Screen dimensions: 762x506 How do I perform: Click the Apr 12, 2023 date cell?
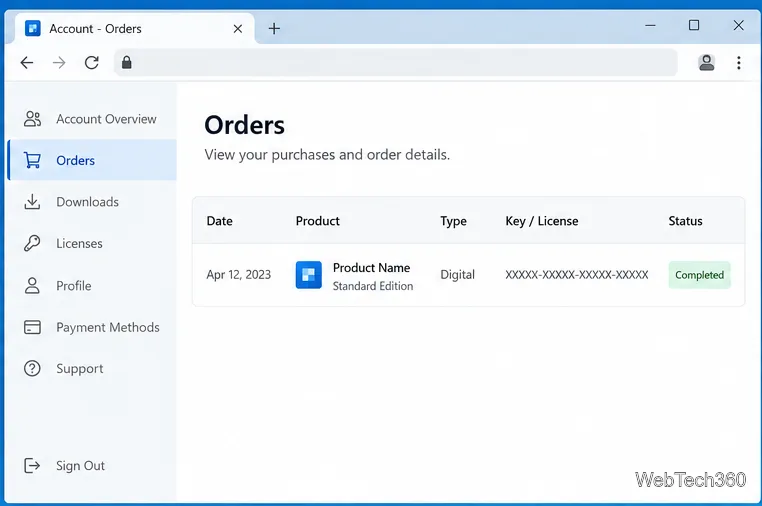point(239,275)
